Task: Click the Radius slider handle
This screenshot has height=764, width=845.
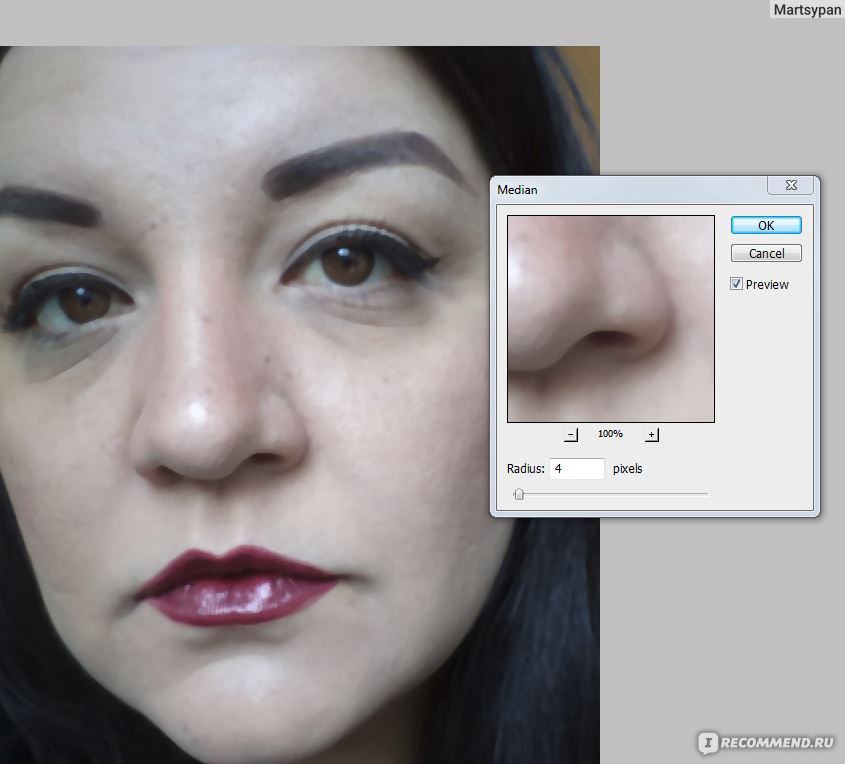Action: (x=519, y=494)
